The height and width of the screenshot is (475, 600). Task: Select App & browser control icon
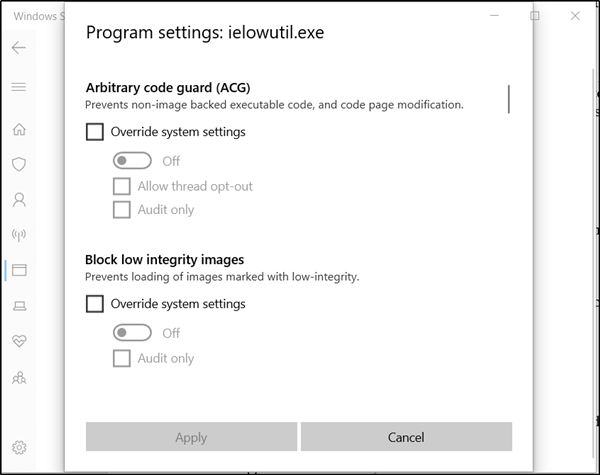(19, 270)
